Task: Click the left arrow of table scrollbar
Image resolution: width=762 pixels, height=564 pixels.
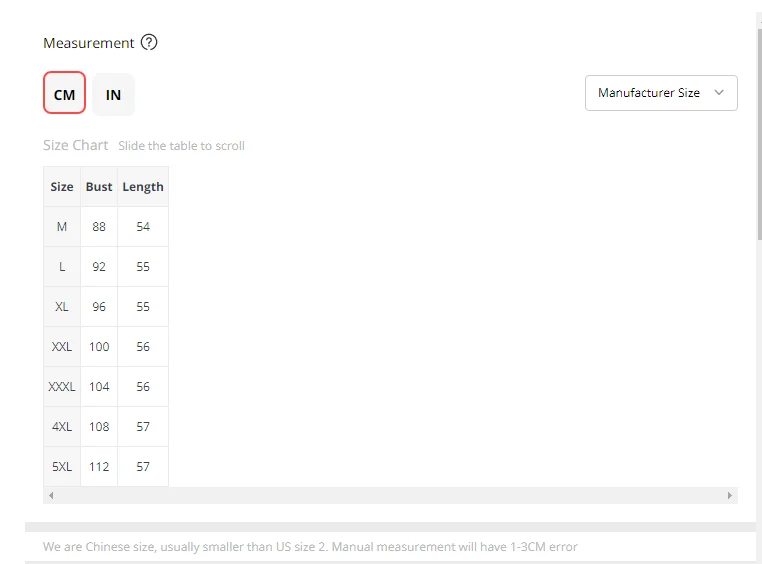Action: tap(51, 496)
